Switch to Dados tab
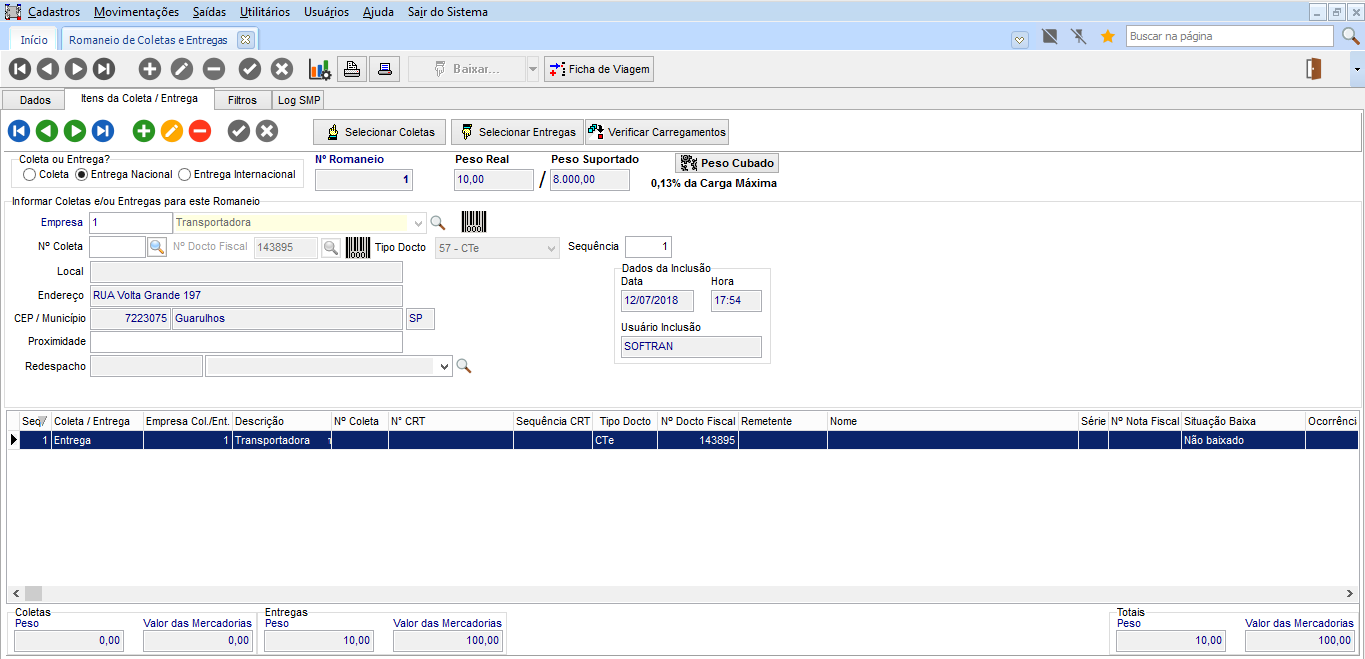Viewport: 1365px width, 659px height. coord(35,100)
